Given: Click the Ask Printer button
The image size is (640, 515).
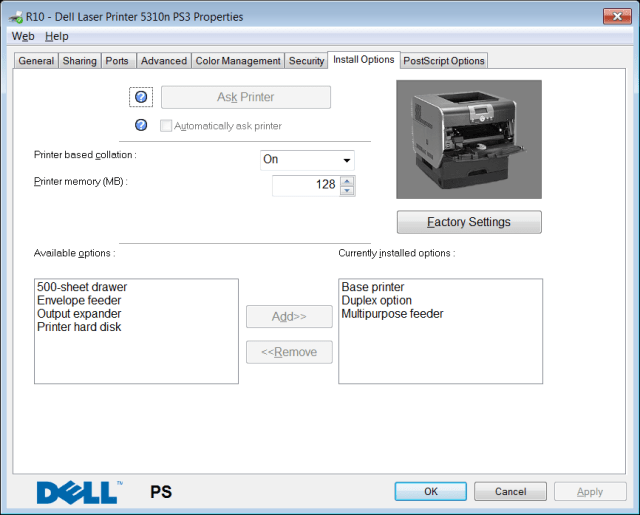Looking at the screenshot, I should 246,97.
